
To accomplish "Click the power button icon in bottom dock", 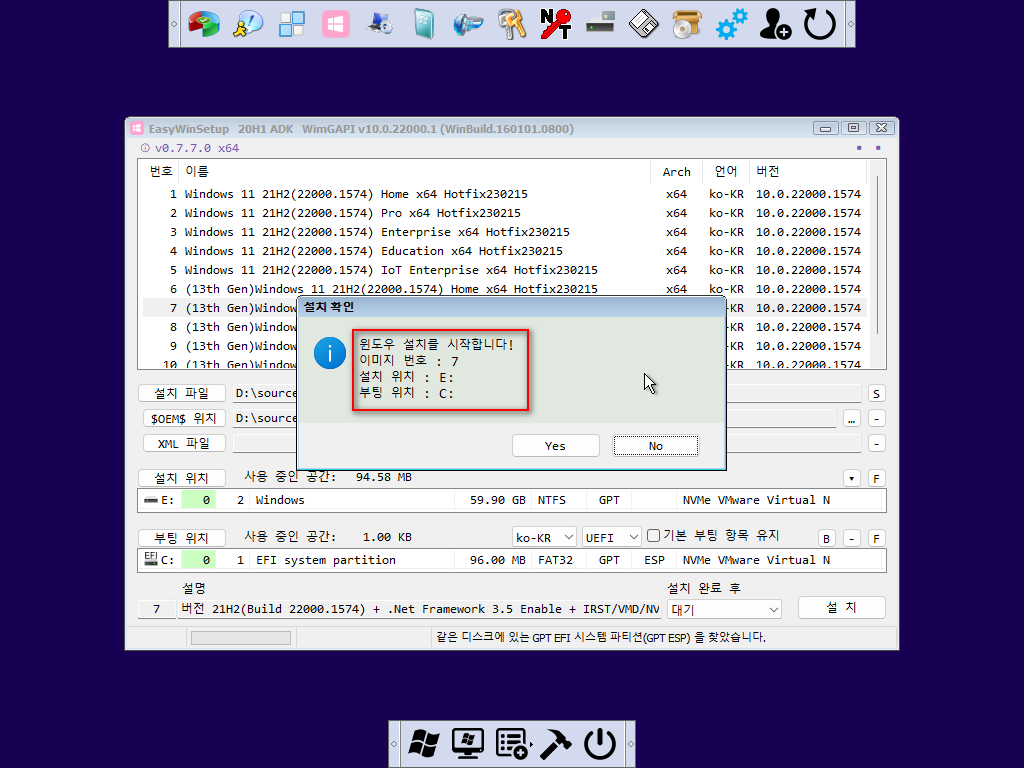I will (600, 744).
